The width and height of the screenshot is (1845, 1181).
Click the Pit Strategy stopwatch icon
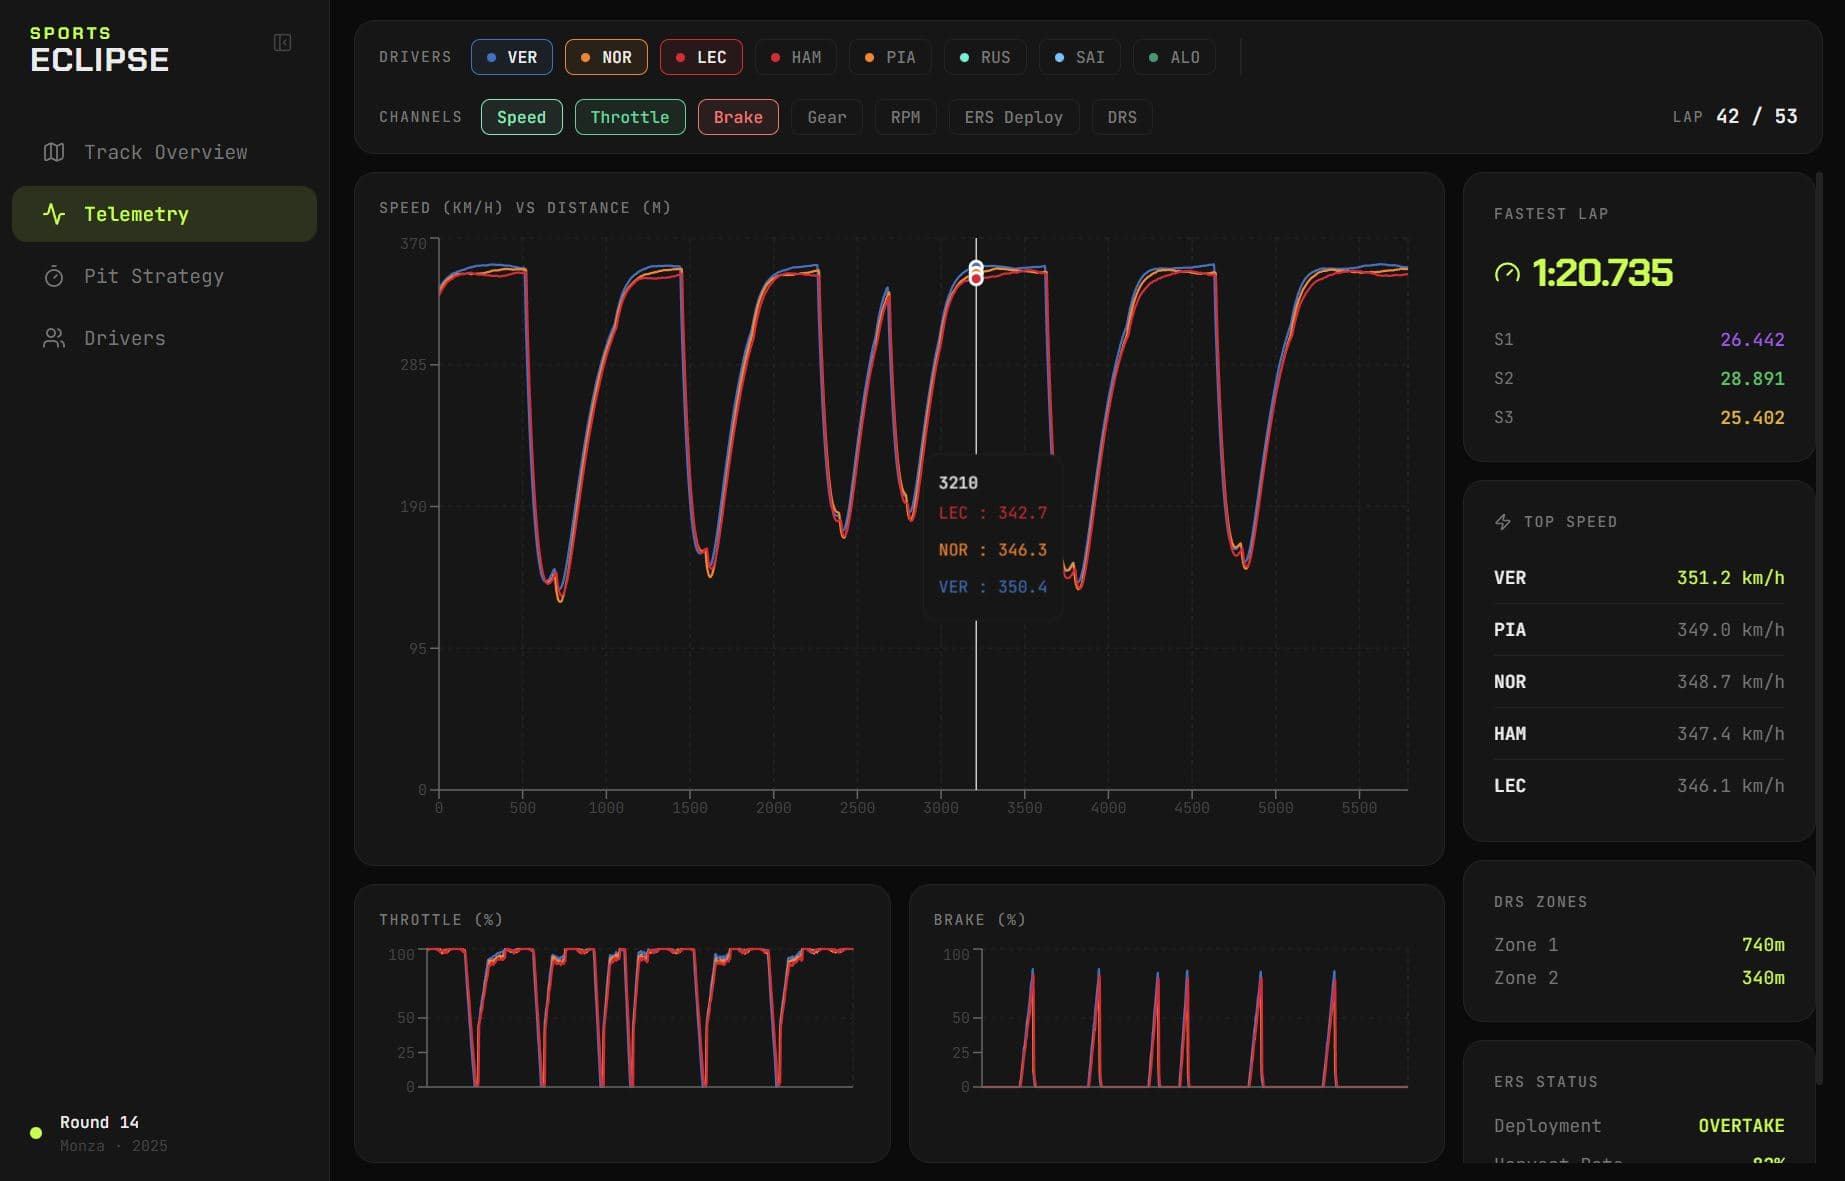click(54, 276)
